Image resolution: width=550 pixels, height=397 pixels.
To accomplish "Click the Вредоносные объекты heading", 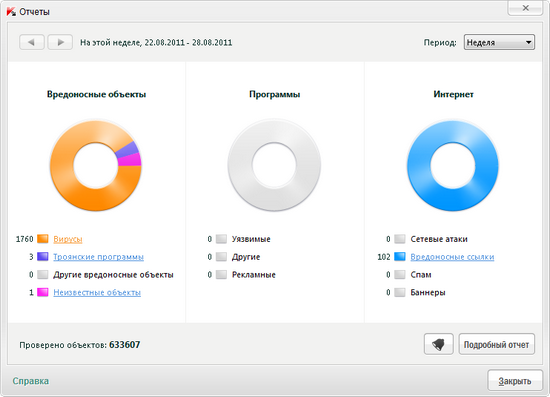I will tap(96, 94).
